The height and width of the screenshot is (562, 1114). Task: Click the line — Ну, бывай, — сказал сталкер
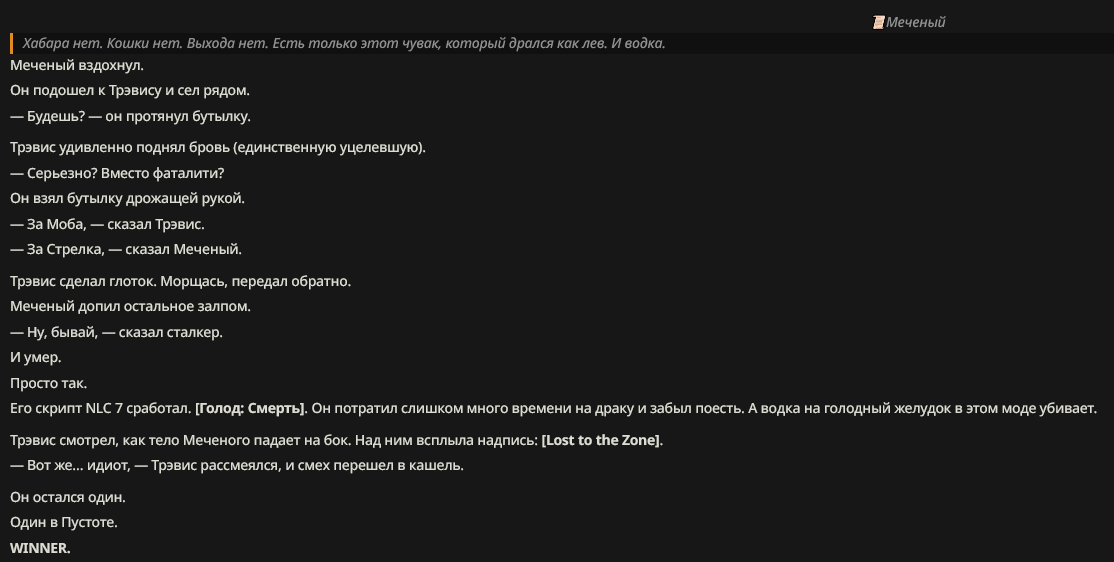point(117,333)
